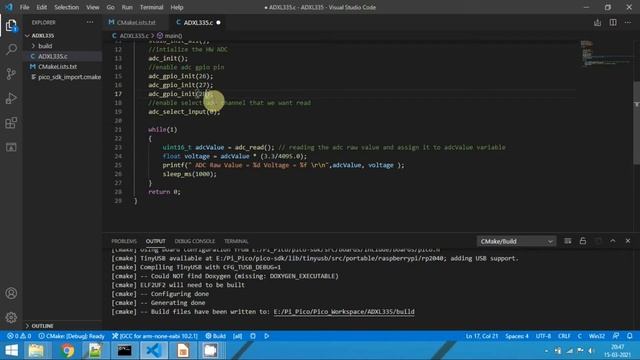Click the Build button in status bar
640x360 pixels.
point(216,336)
